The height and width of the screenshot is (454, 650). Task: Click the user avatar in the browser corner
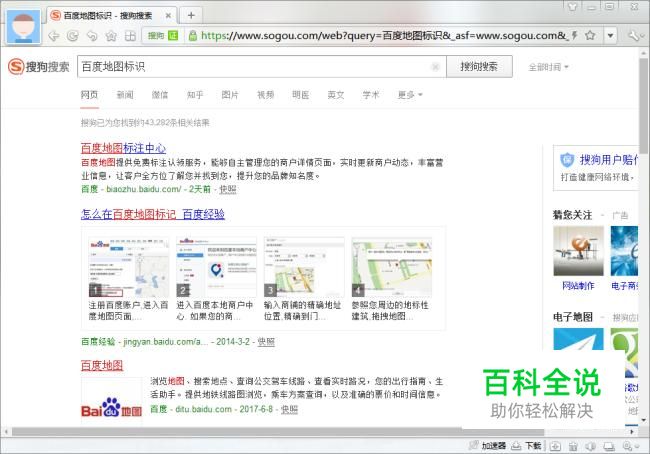click(24, 27)
